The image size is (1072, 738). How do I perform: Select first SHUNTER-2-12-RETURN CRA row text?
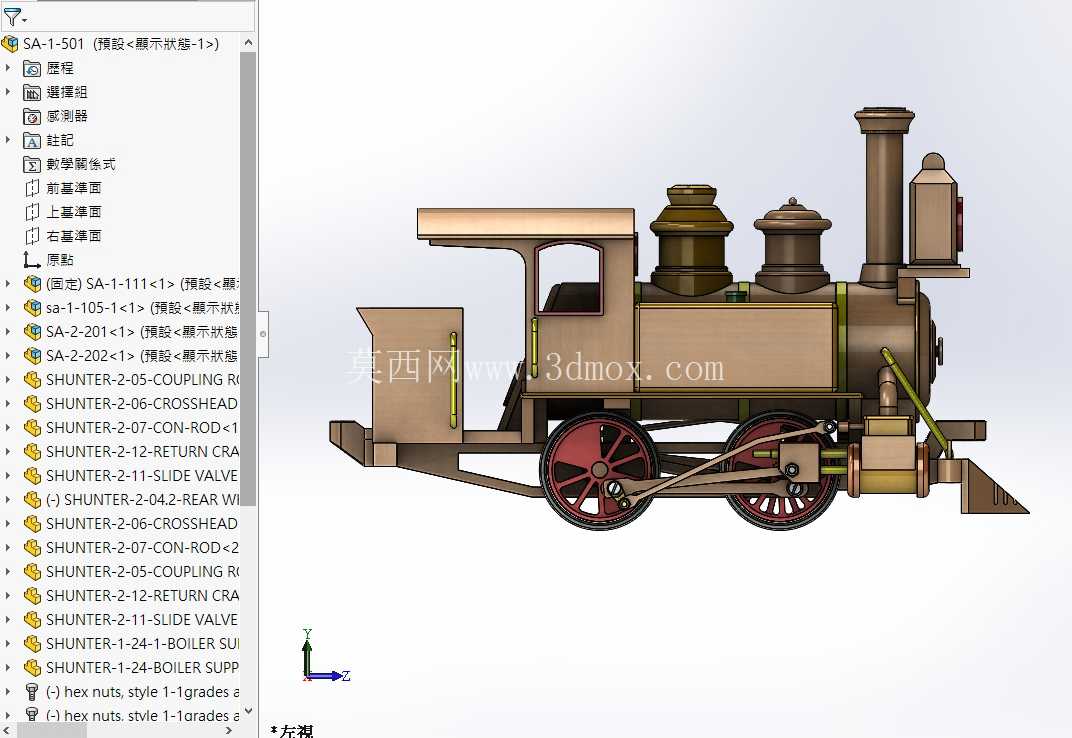[142, 451]
